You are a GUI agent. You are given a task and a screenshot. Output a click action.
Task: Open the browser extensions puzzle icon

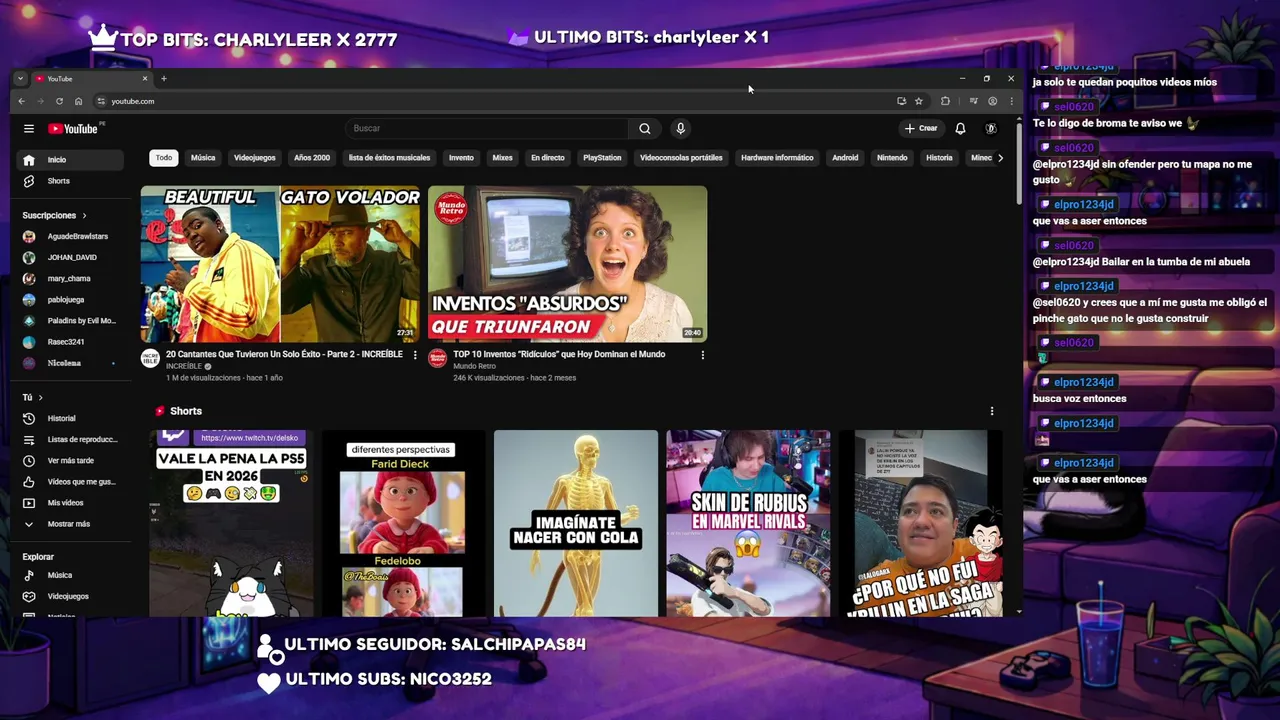(945, 101)
